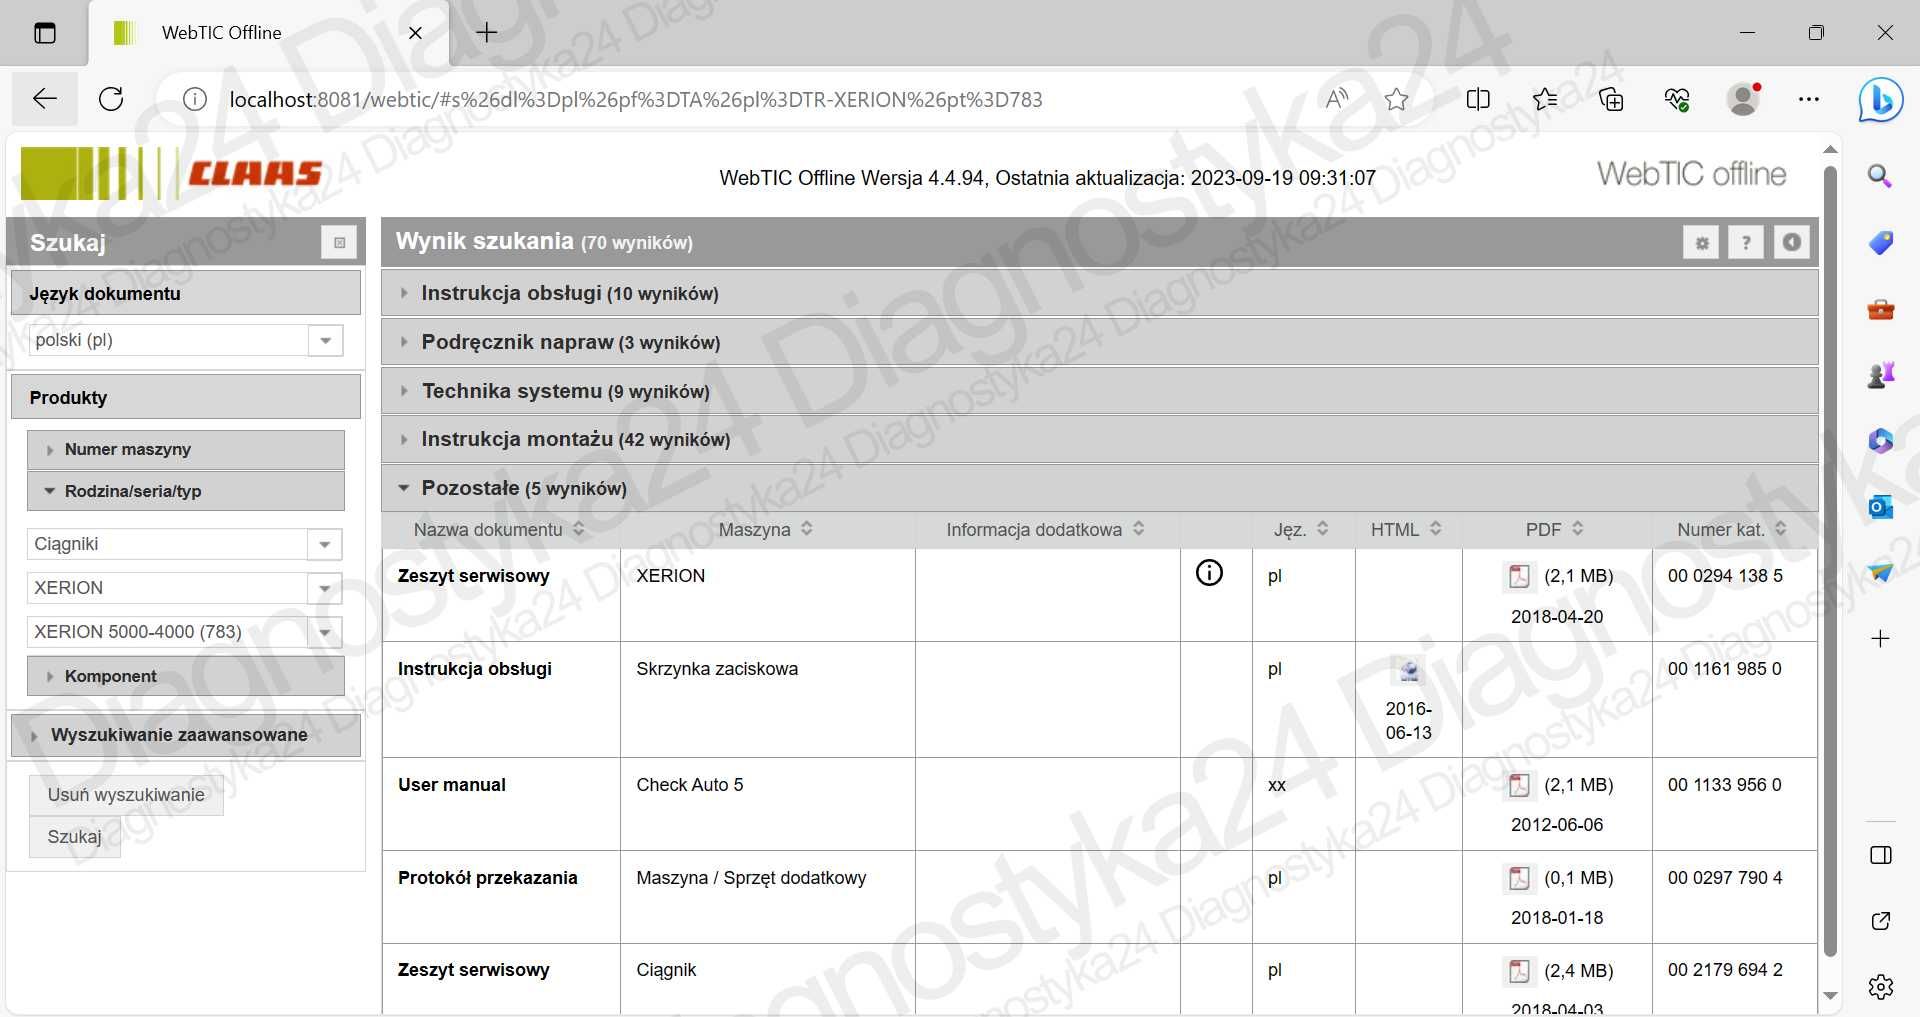The image size is (1920, 1017).
Task: Open sidebar Microsoft 365 icon
Action: tap(1880, 441)
